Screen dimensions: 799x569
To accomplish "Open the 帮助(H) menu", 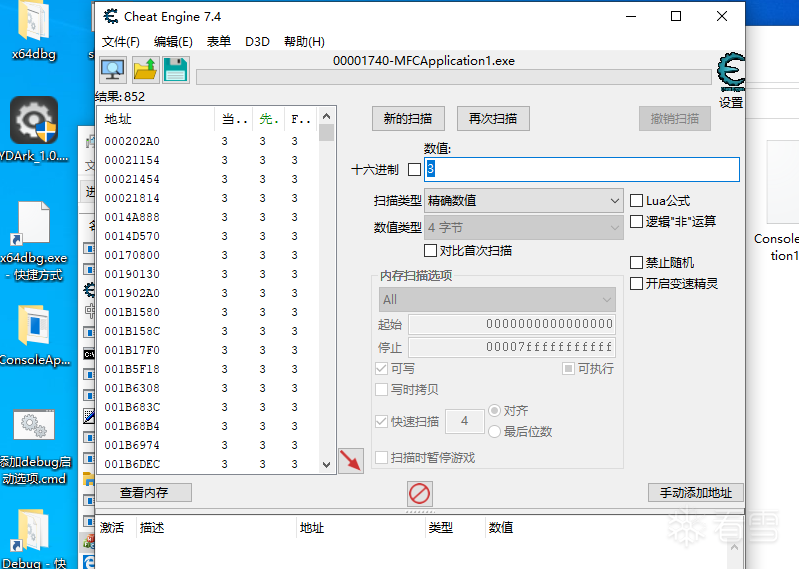I will click(304, 42).
